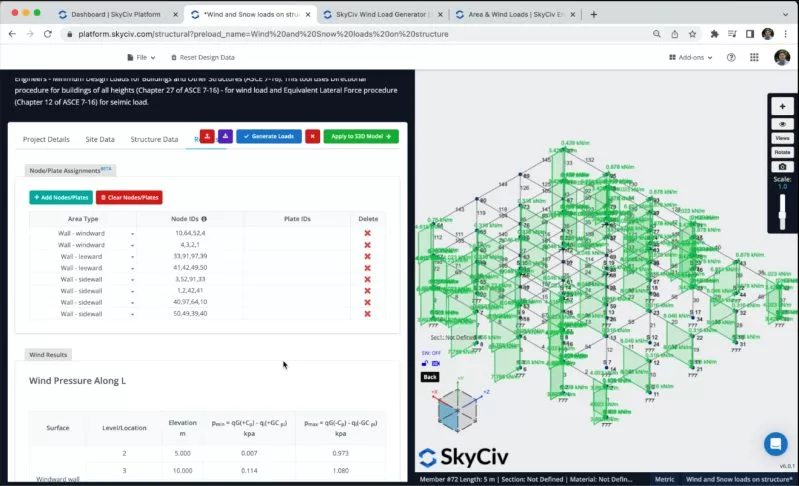
Task: Switch to the Site Data tab
Action: pos(100,139)
